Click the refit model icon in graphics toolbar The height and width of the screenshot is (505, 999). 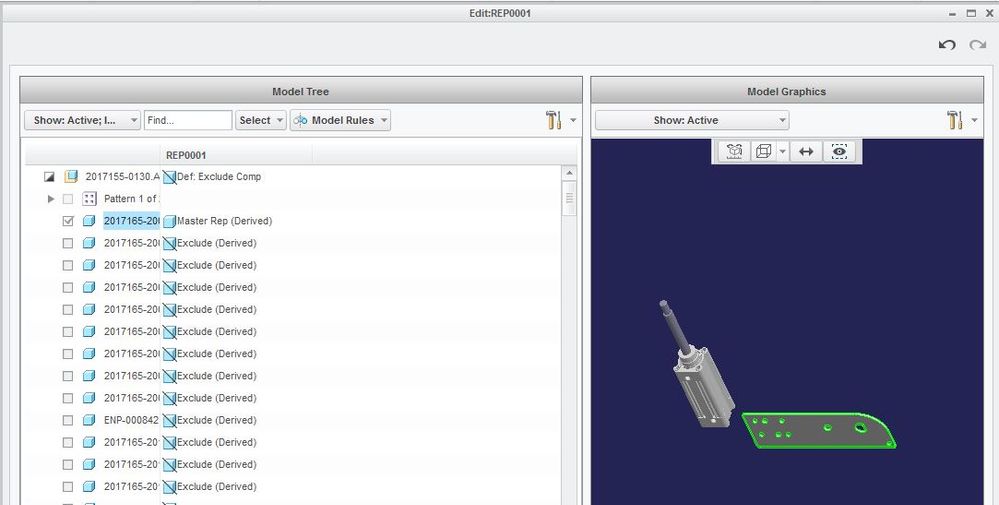click(734, 152)
